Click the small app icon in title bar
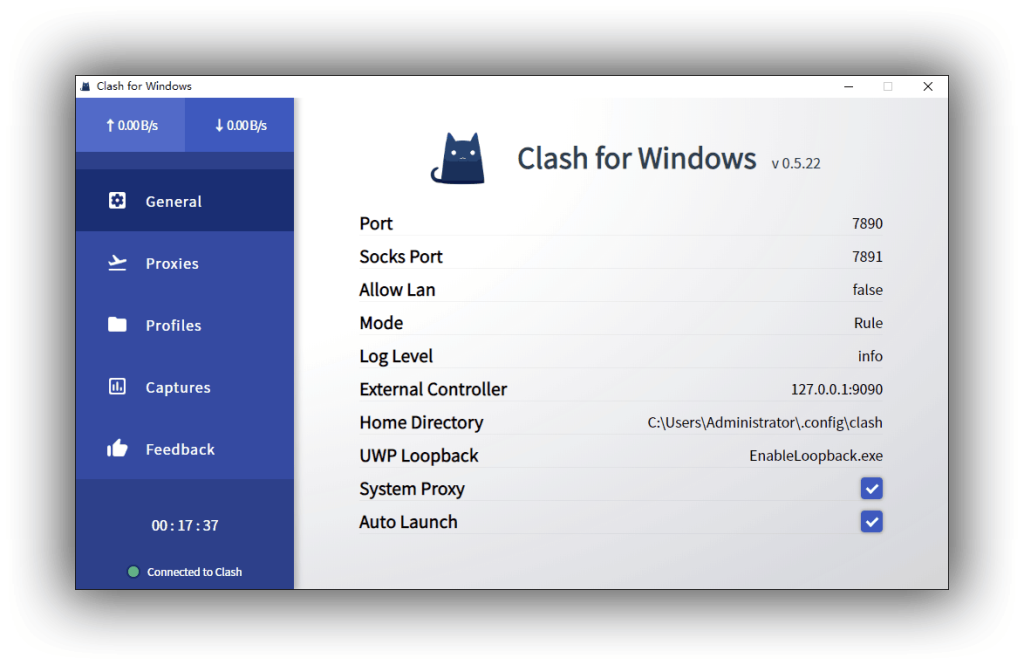This screenshot has width=1024, height=665. tap(85, 86)
